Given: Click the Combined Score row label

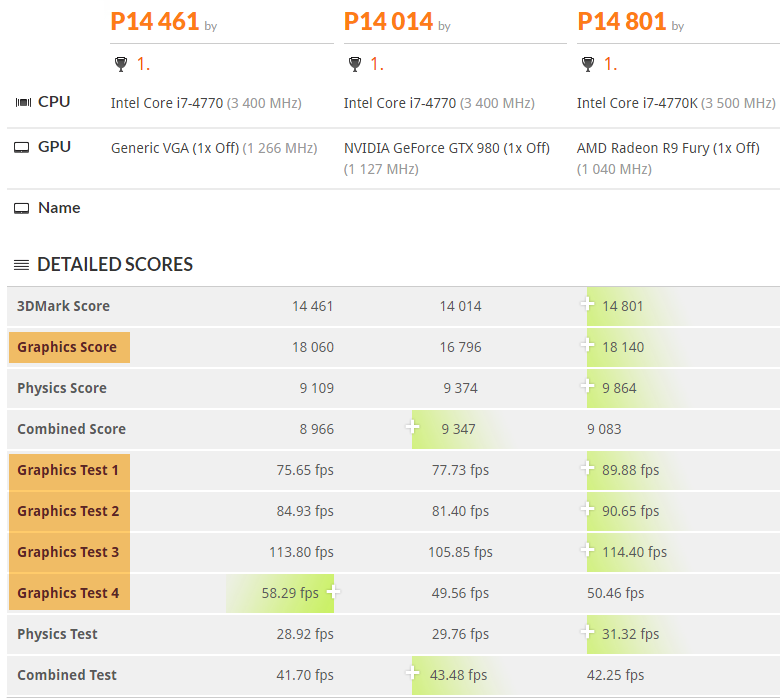Looking at the screenshot, I should click(x=71, y=429).
